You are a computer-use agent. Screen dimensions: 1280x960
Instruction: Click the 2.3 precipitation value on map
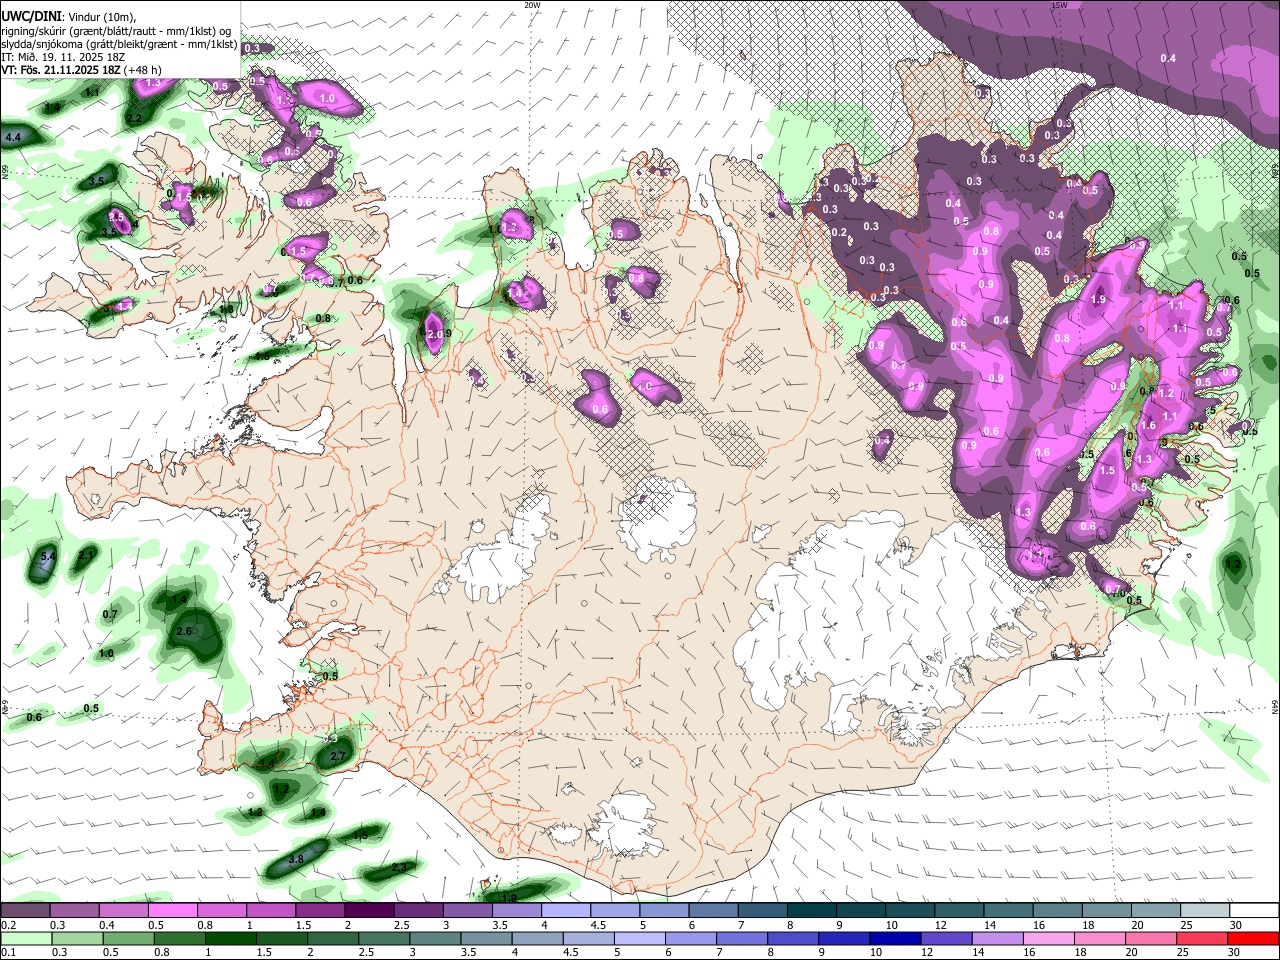(x=399, y=867)
